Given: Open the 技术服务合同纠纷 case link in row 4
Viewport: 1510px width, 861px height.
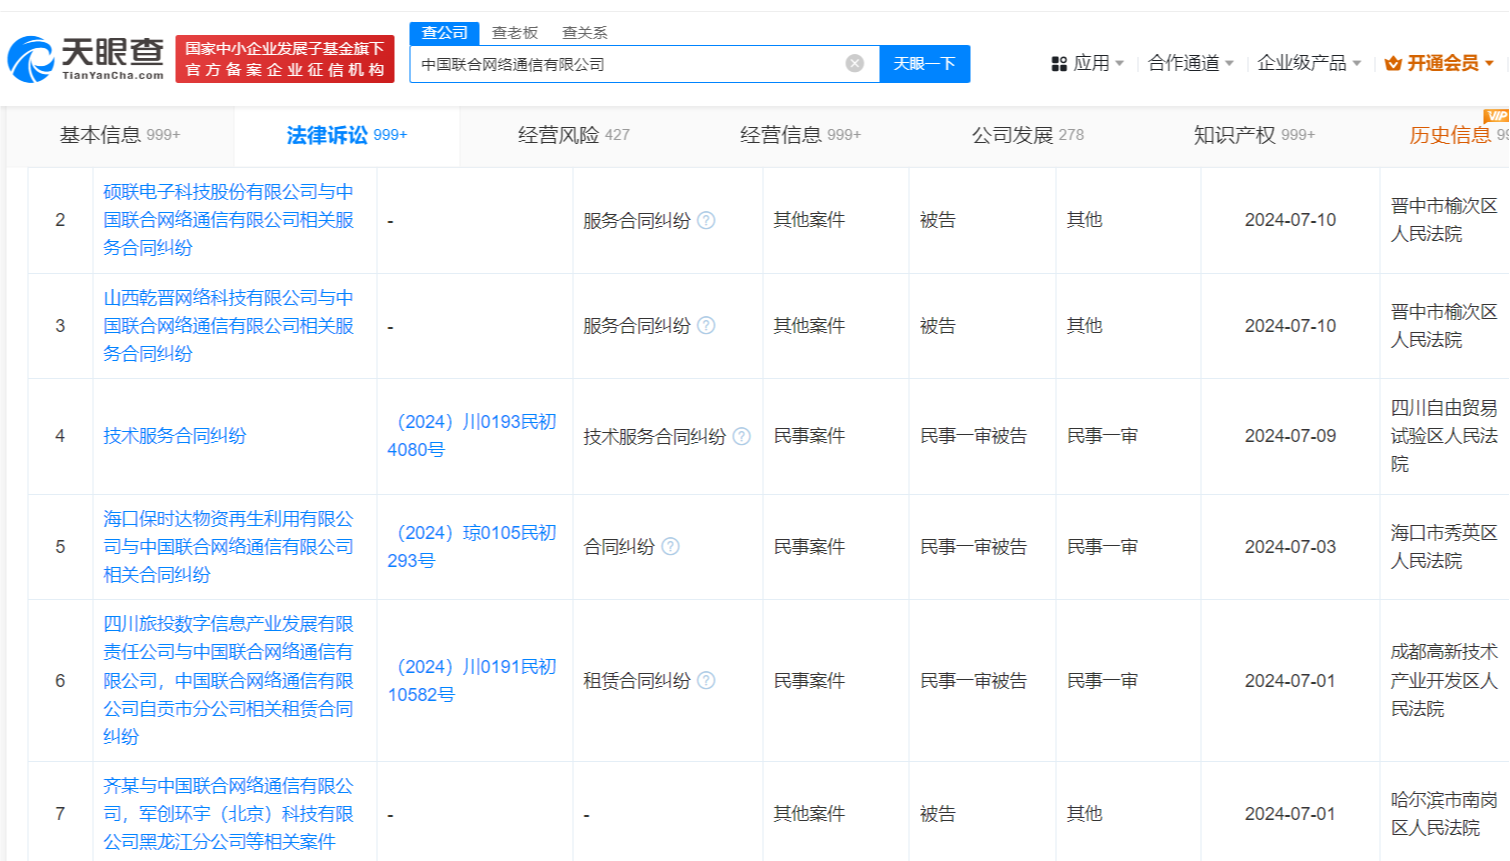Looking at the screenshot, I should pos(174,436).
